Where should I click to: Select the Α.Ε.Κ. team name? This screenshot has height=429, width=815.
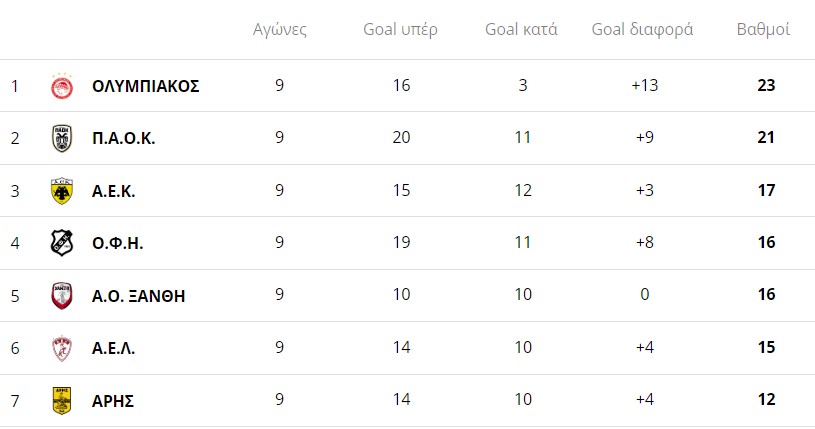click(x=113, y=191)
